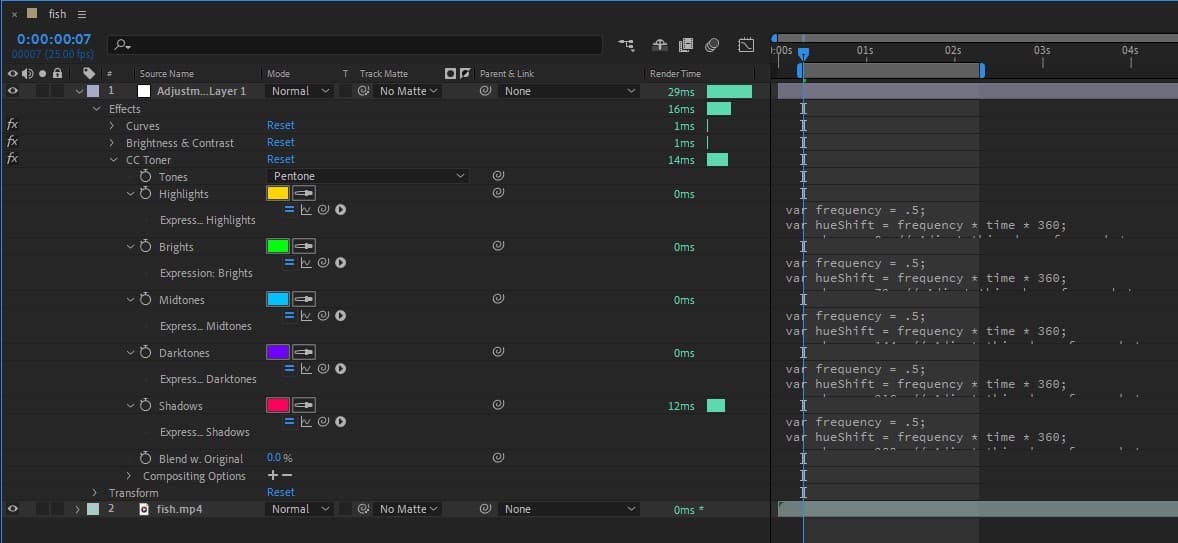The width and height of the screenshot is (1178, 543).
Task: Click the Render Time column header
Action: 675,74
